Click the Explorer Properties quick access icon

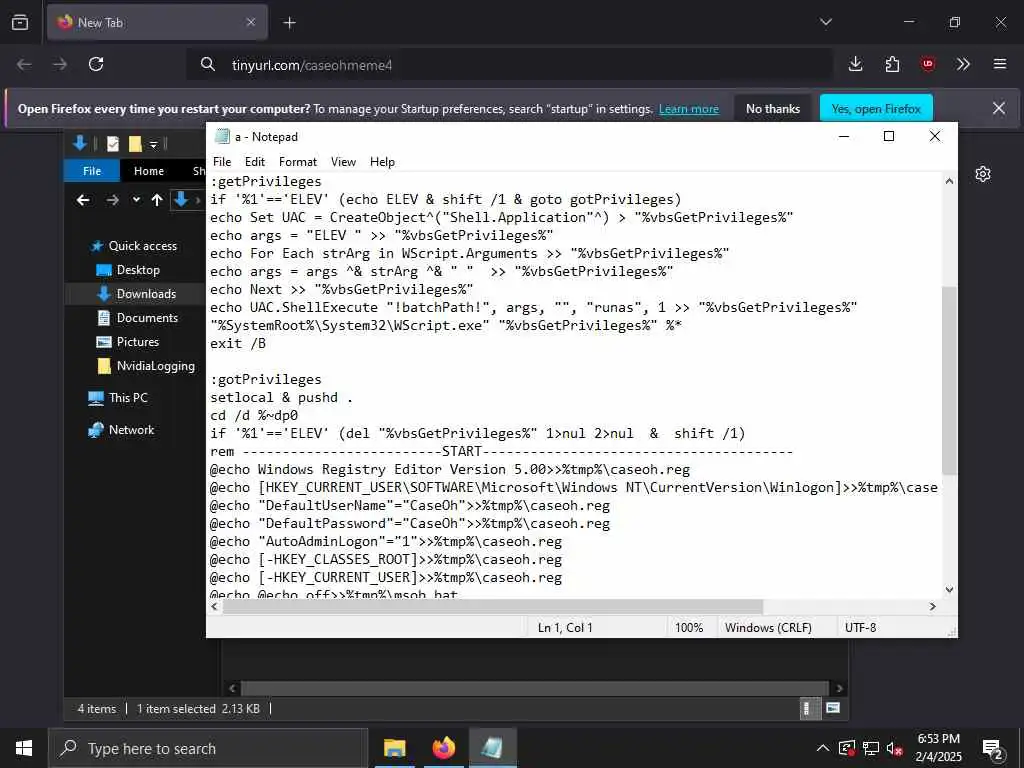113,144
